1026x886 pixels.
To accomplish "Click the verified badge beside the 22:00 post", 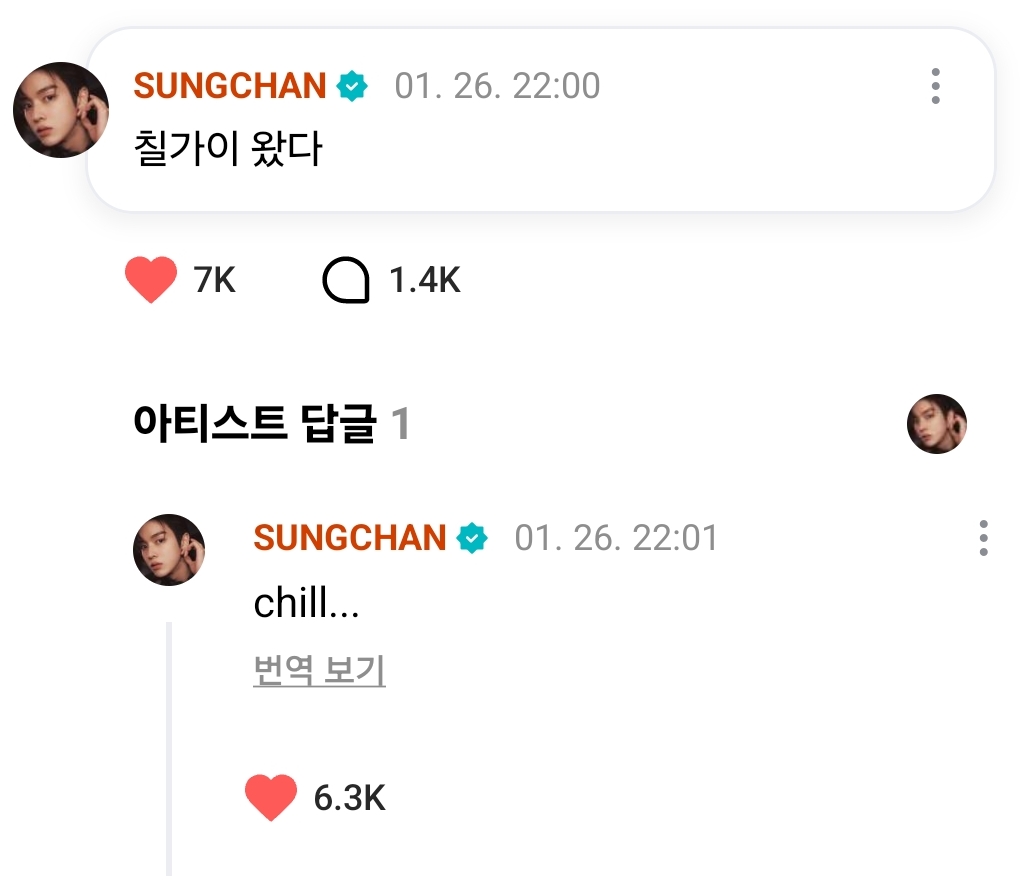I will tap(352, 87).
